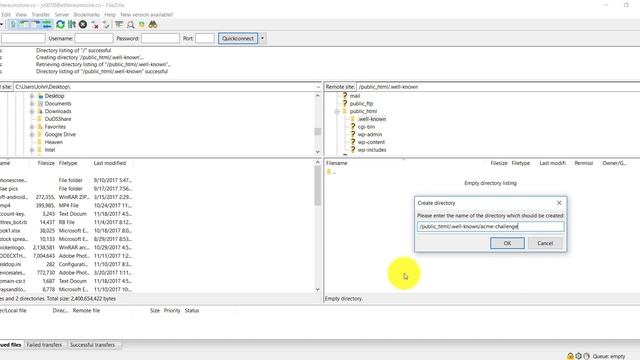Click the question mark icon beside public_ftp
The image size is (640, 360).
345,103
